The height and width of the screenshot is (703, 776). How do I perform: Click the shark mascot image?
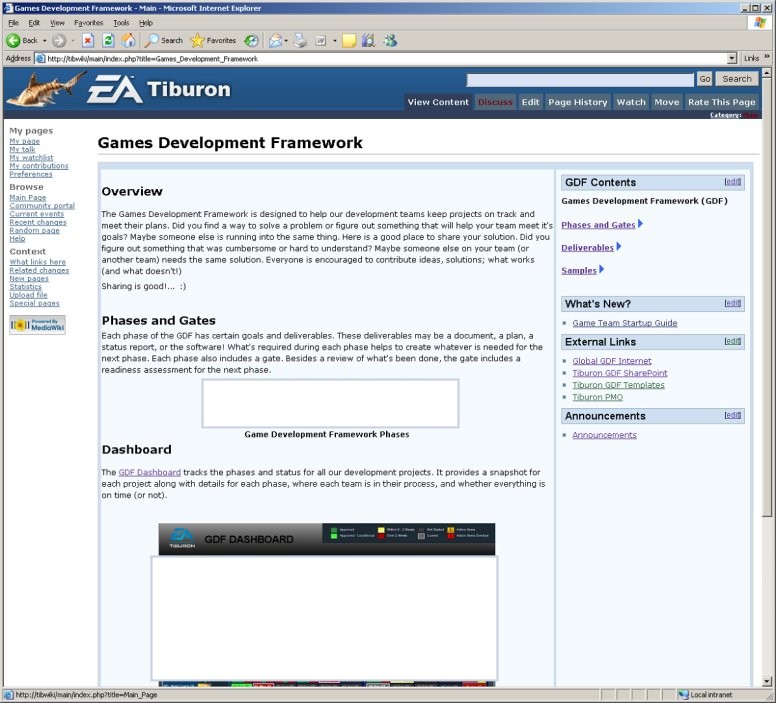[x=46, y=89]
